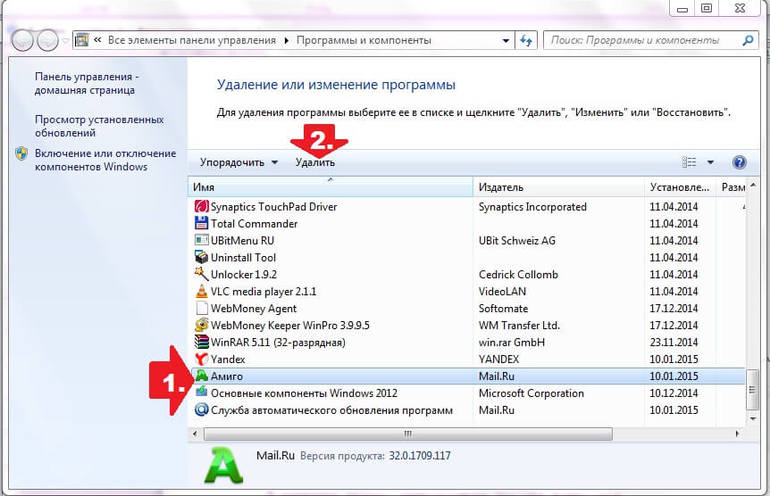The image size is (770, 496).
Task: Select the Uninstall Tool row
Action: tap(467, 257)
